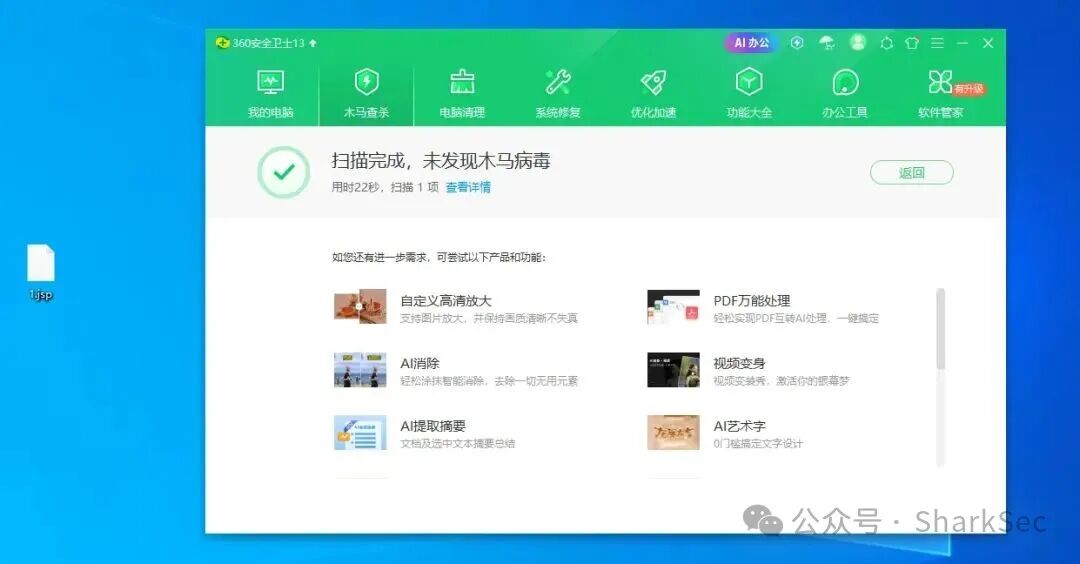This screenshot has height=564, width=1080.
Task: Open 软件管家 software manager
Action: click(941, 94)
